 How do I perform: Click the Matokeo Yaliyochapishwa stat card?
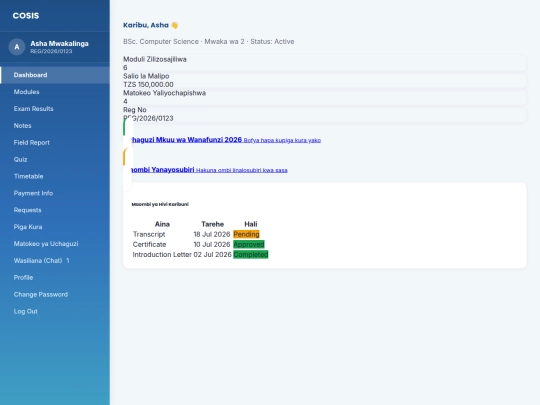click(x=324, y=97)
